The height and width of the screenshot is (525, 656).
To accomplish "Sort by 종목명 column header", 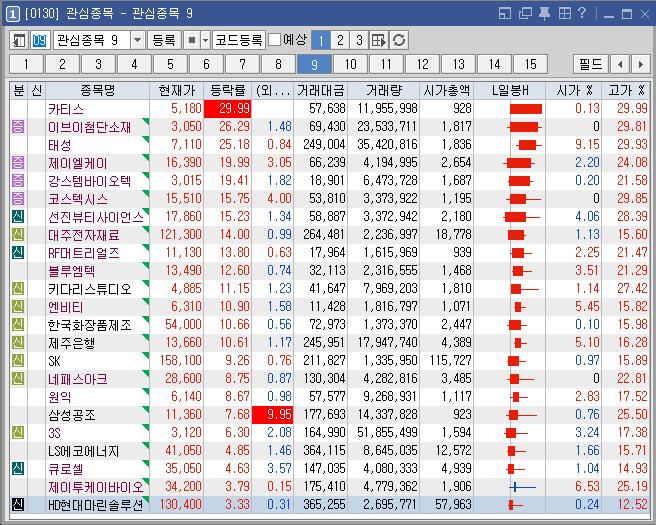I will click(x=97, y=90).
